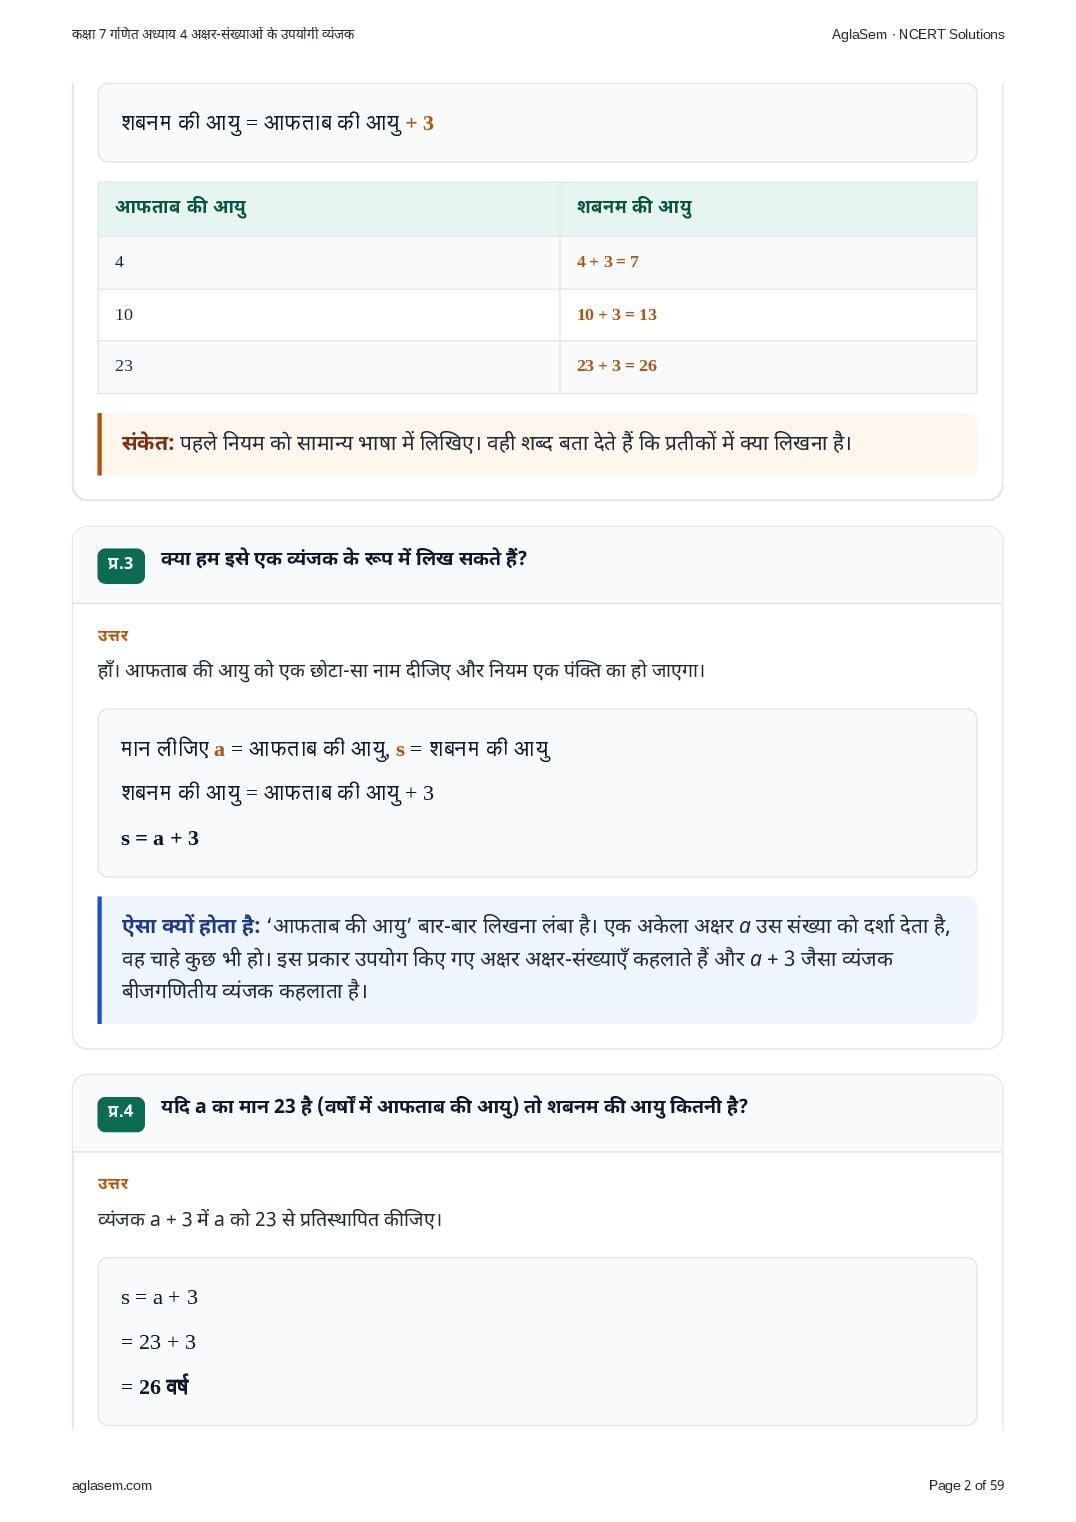Click the प्र.4 question badge
The height and width of the screenshot is (1522, 1076).
pos(120,1113)
